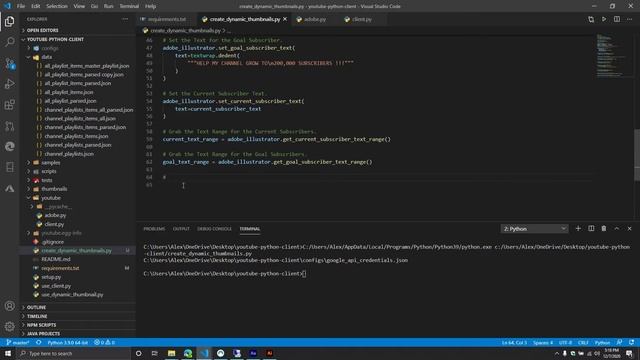Collapse the youtube folder
Viewport: 640px width, 360px height.
pyautogui.click(x=78, y=198)
